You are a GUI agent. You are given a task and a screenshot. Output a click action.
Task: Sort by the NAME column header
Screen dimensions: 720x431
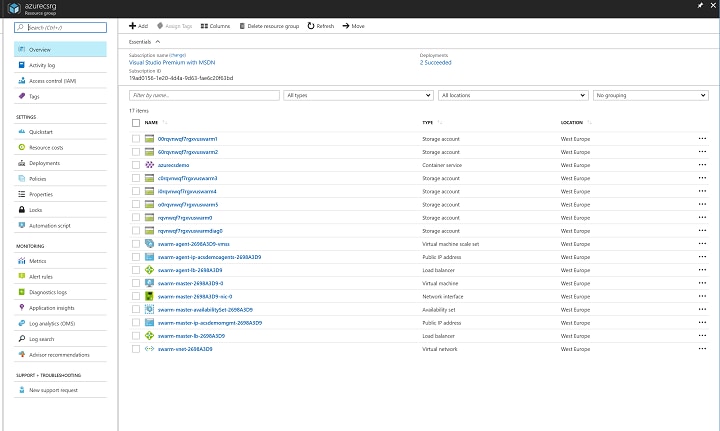click(151, 123)
